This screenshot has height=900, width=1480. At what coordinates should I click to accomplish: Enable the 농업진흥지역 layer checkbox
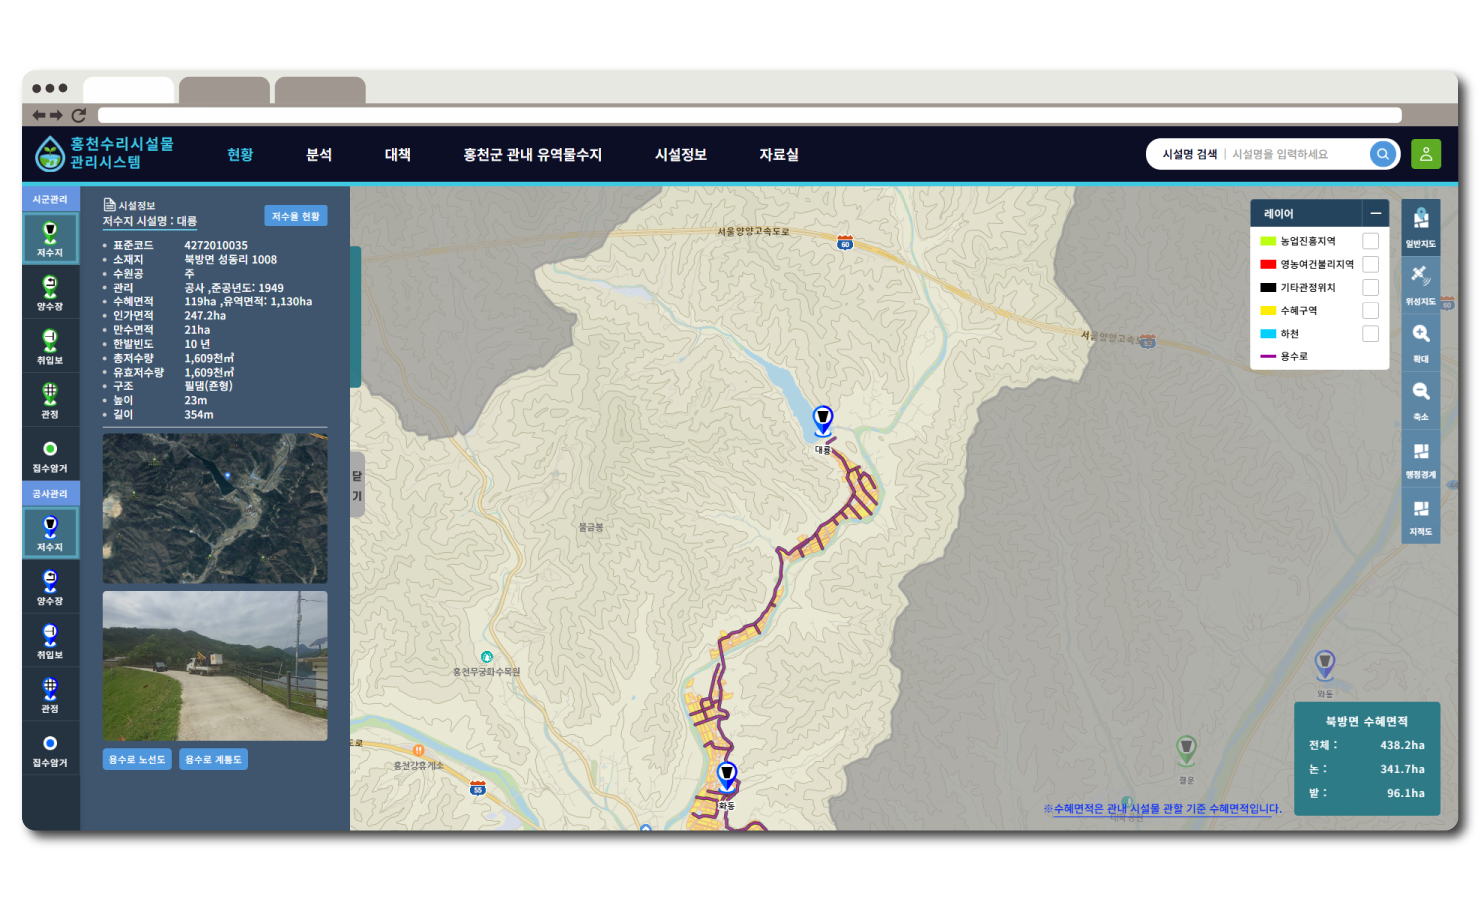1370,241
